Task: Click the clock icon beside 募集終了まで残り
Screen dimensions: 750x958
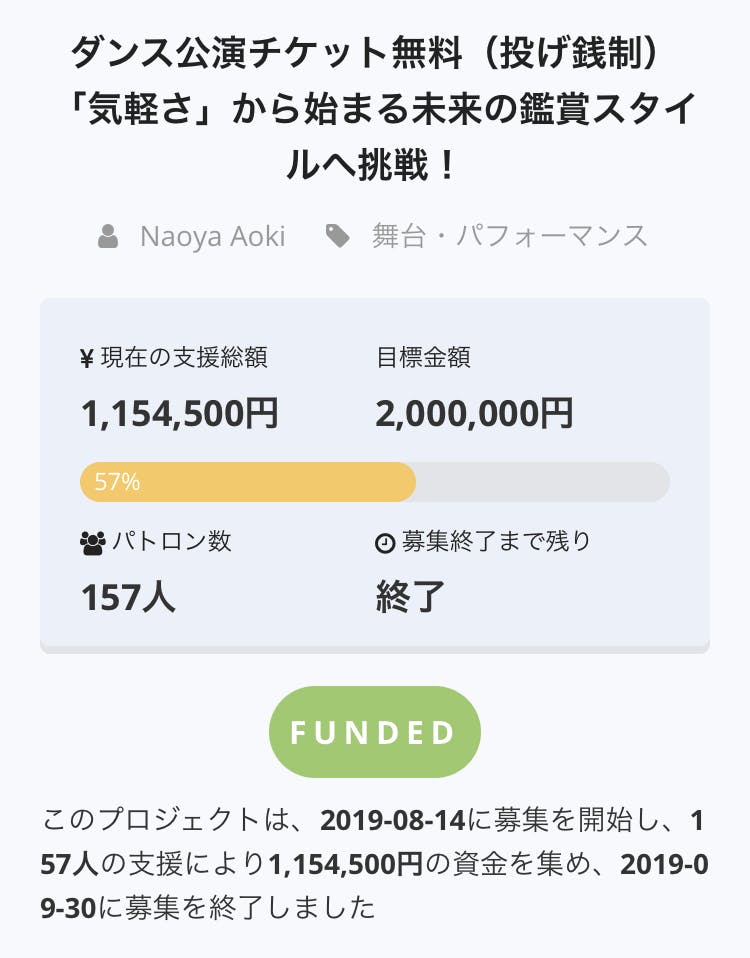Action: click(385, 543)
